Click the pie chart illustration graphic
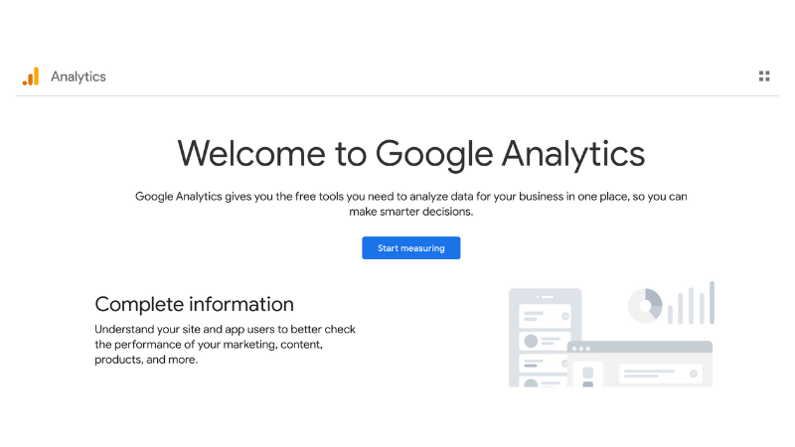 (x=645, y=306)
